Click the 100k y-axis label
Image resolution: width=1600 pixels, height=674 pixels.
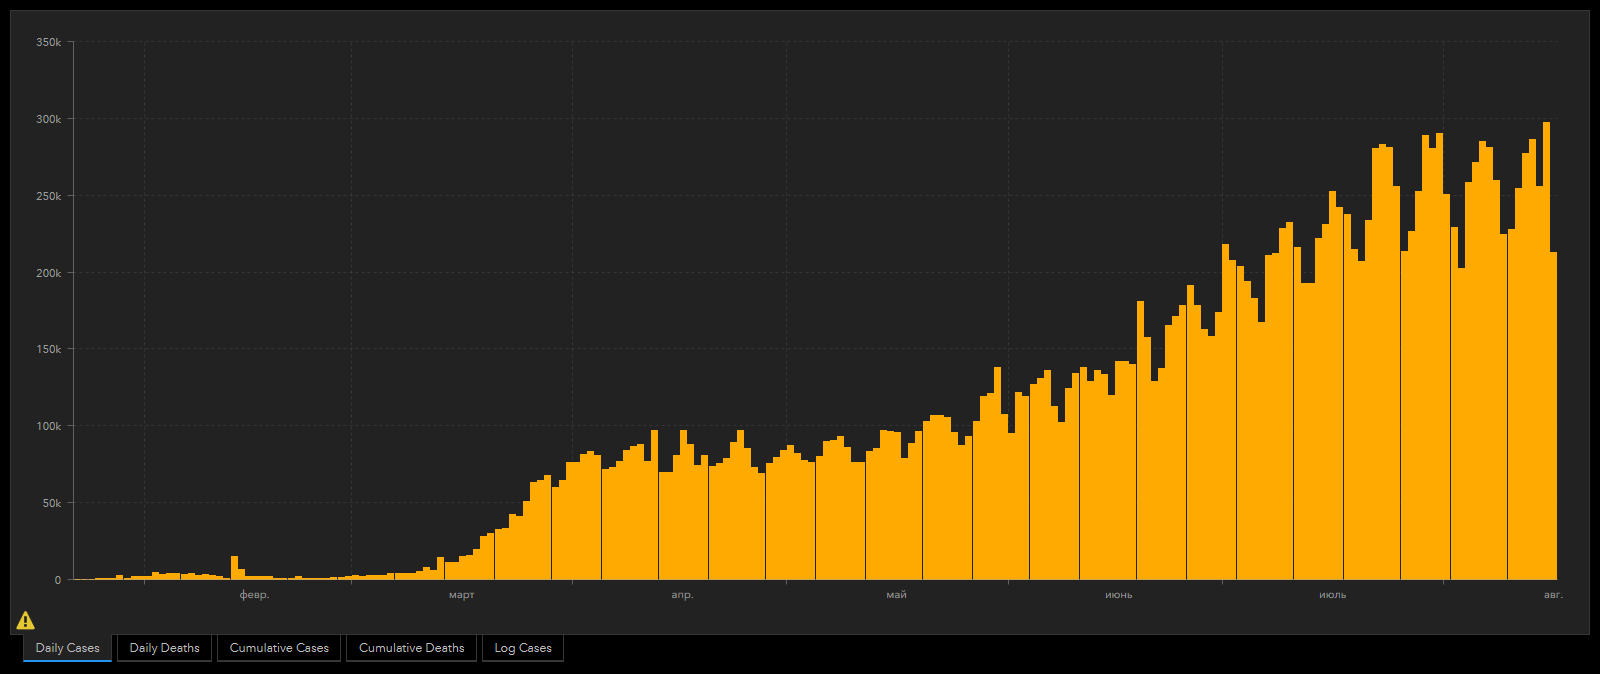click(48, 426)
